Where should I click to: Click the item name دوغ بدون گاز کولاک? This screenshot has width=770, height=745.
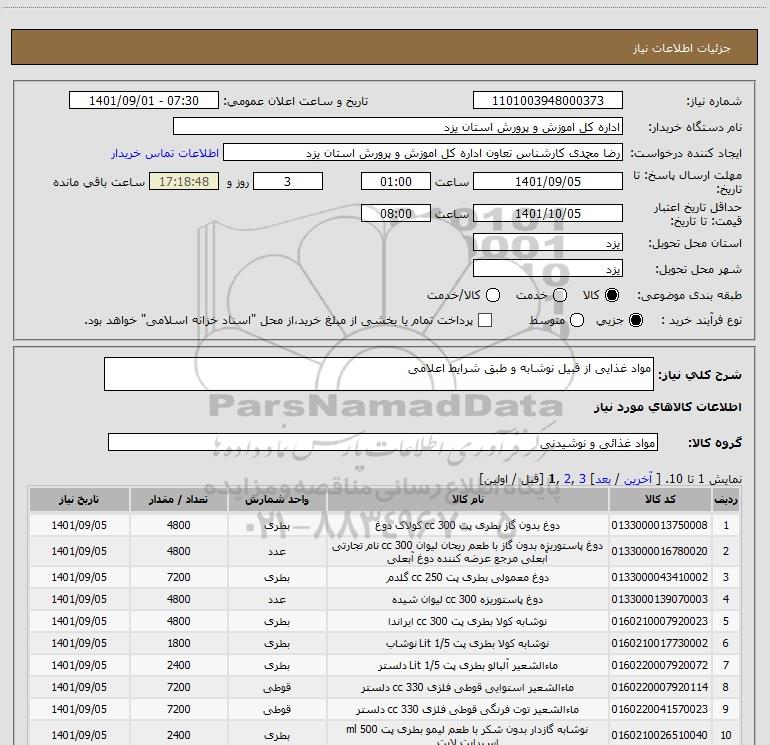(x=468, y=525)
